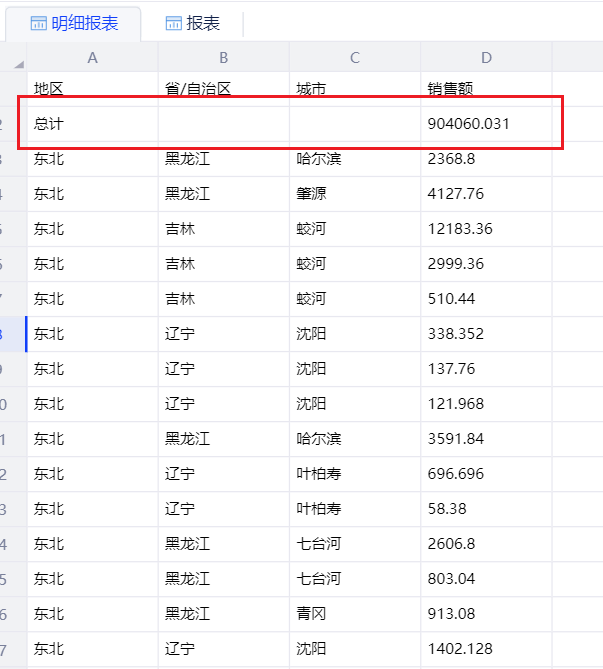Select column B header
Image resolution: width=603 pixels, height=669 pixels.
click(x=223, y=58)
